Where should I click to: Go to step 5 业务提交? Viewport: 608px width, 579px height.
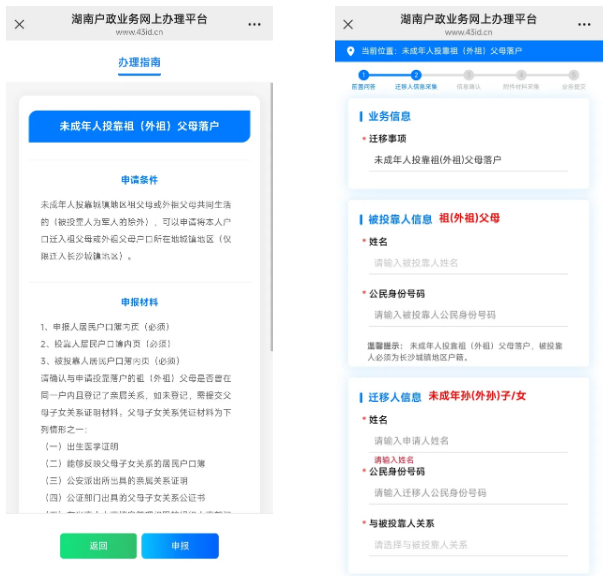point(573,75)
